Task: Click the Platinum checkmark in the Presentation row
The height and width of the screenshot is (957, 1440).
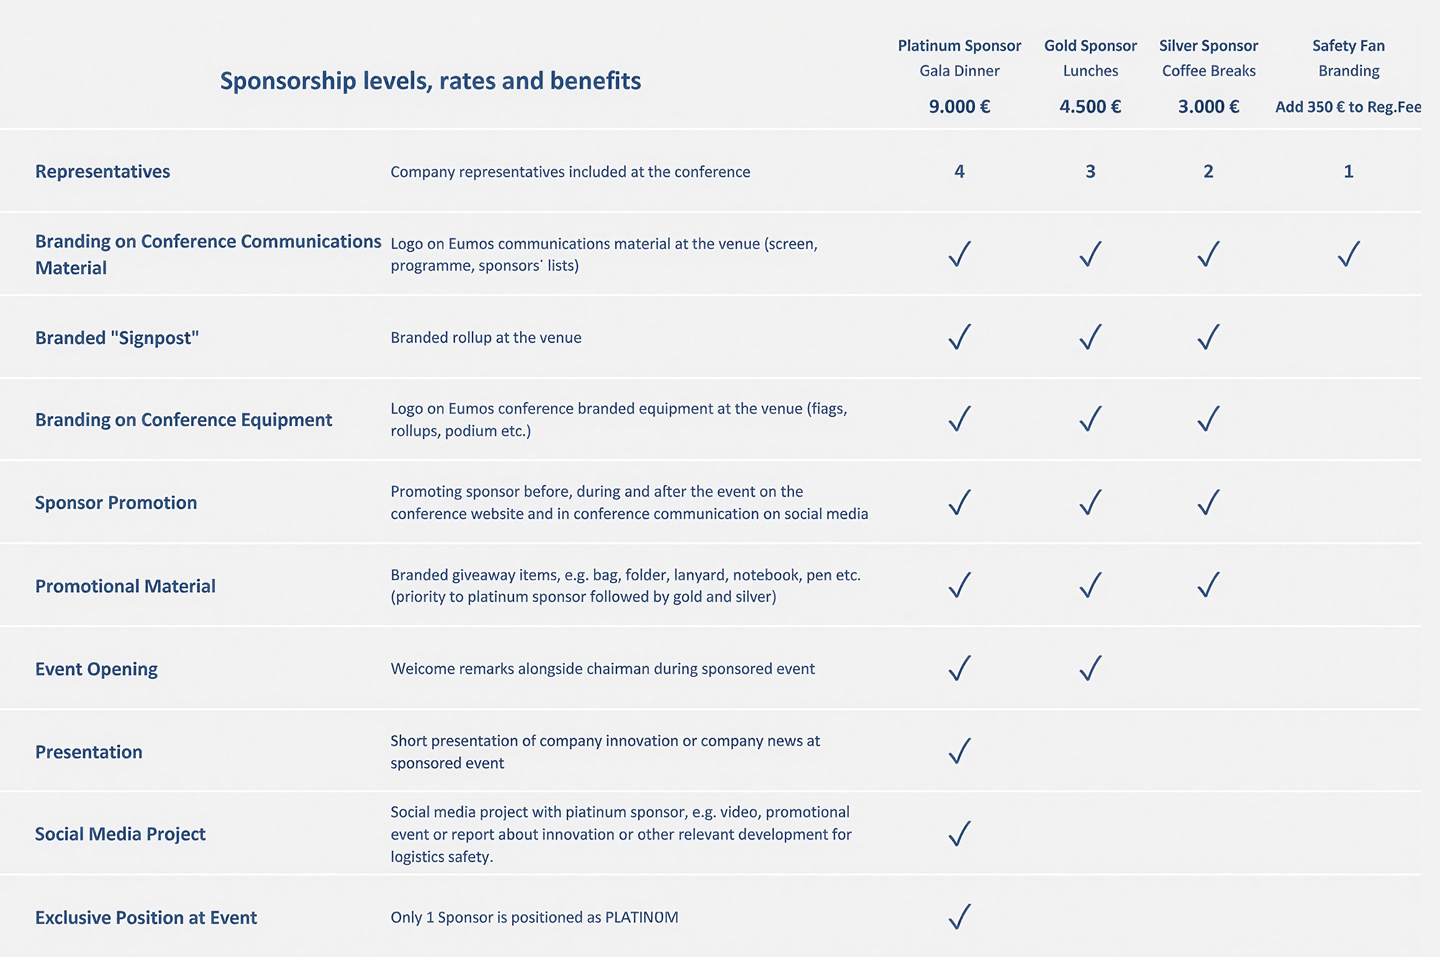Action: (959, 751)
